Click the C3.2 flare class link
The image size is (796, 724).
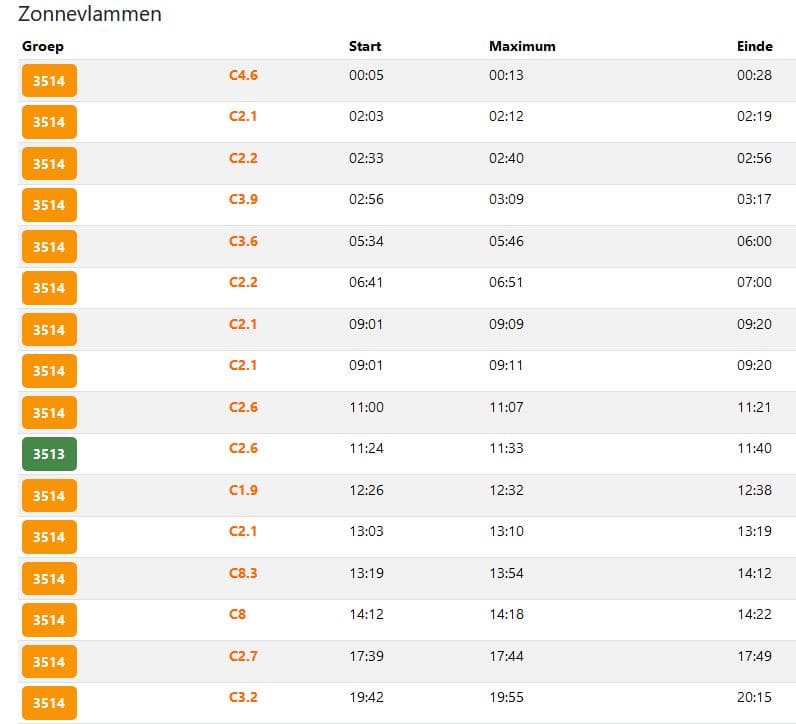click(243, 697)
